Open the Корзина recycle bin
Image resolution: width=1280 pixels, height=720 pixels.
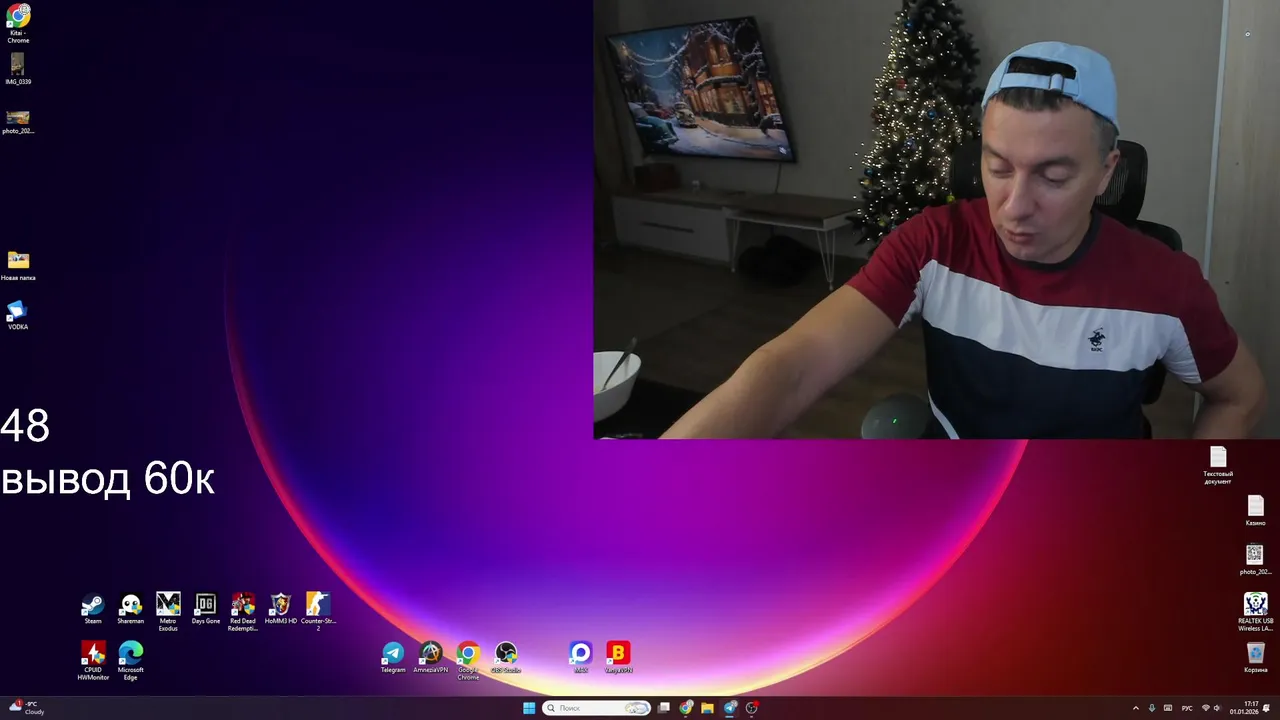[1256, 658]
